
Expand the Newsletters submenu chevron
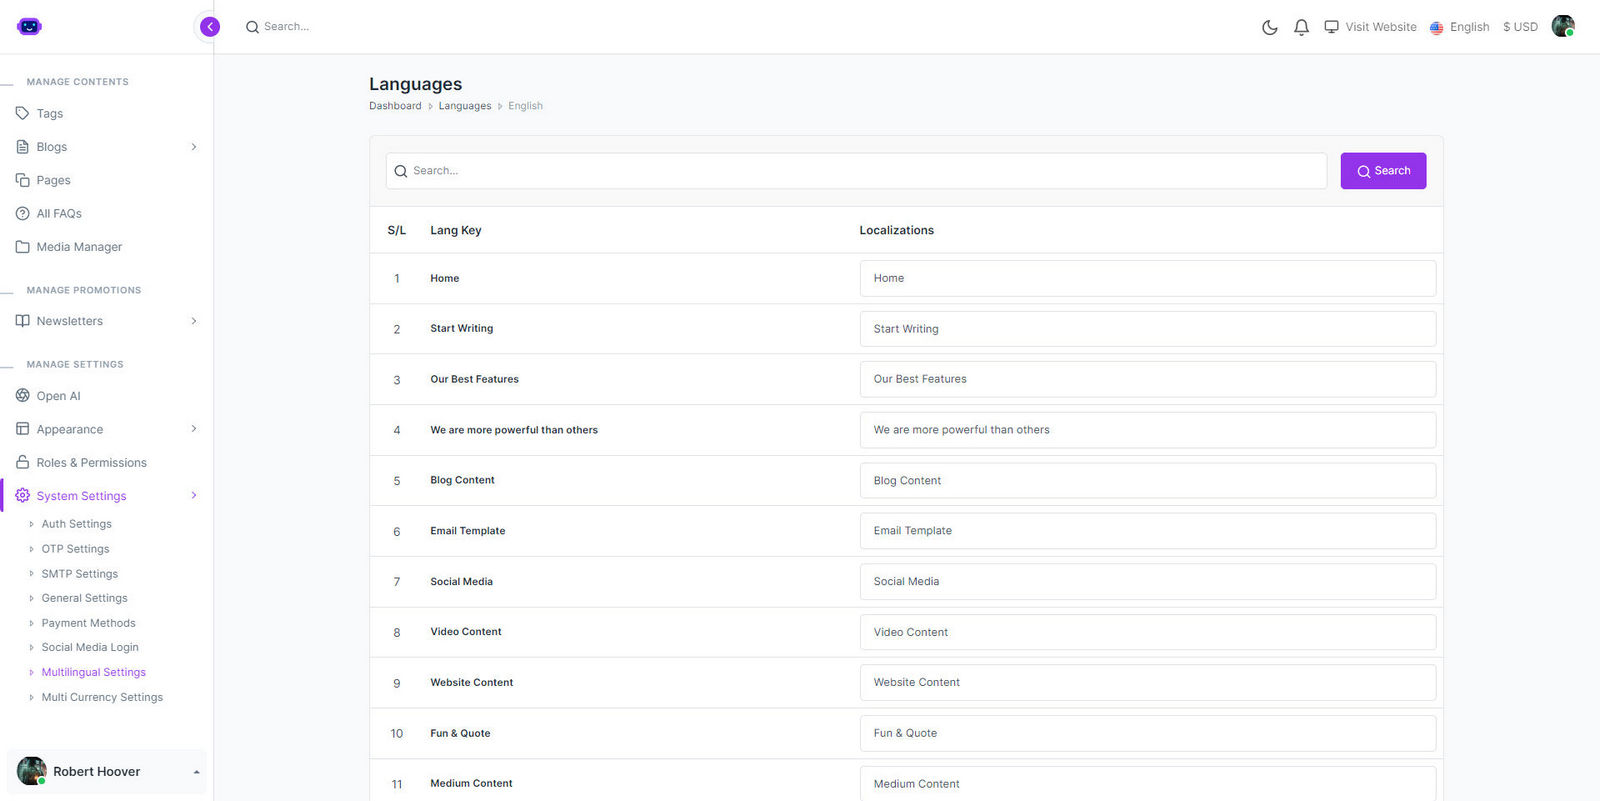[194, 321]
